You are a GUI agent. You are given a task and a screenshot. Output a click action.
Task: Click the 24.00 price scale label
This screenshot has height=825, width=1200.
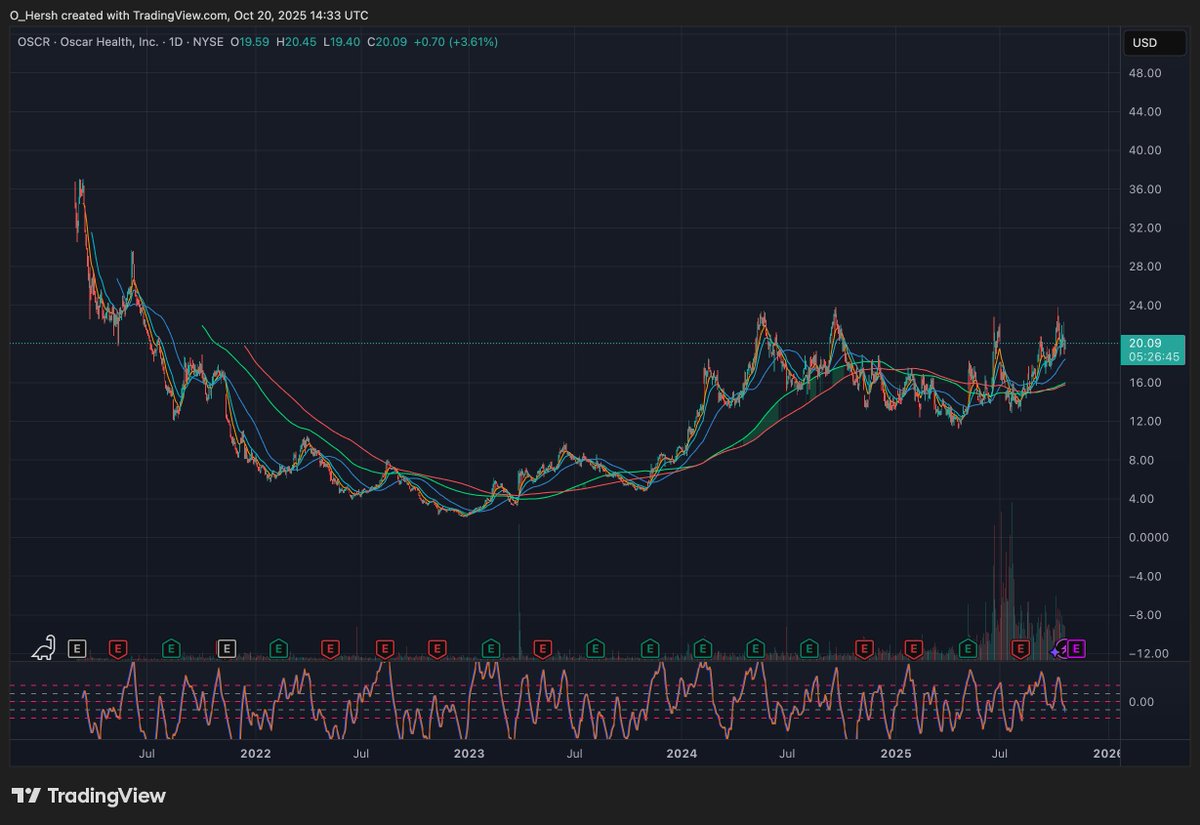(x=1144, y=305)
